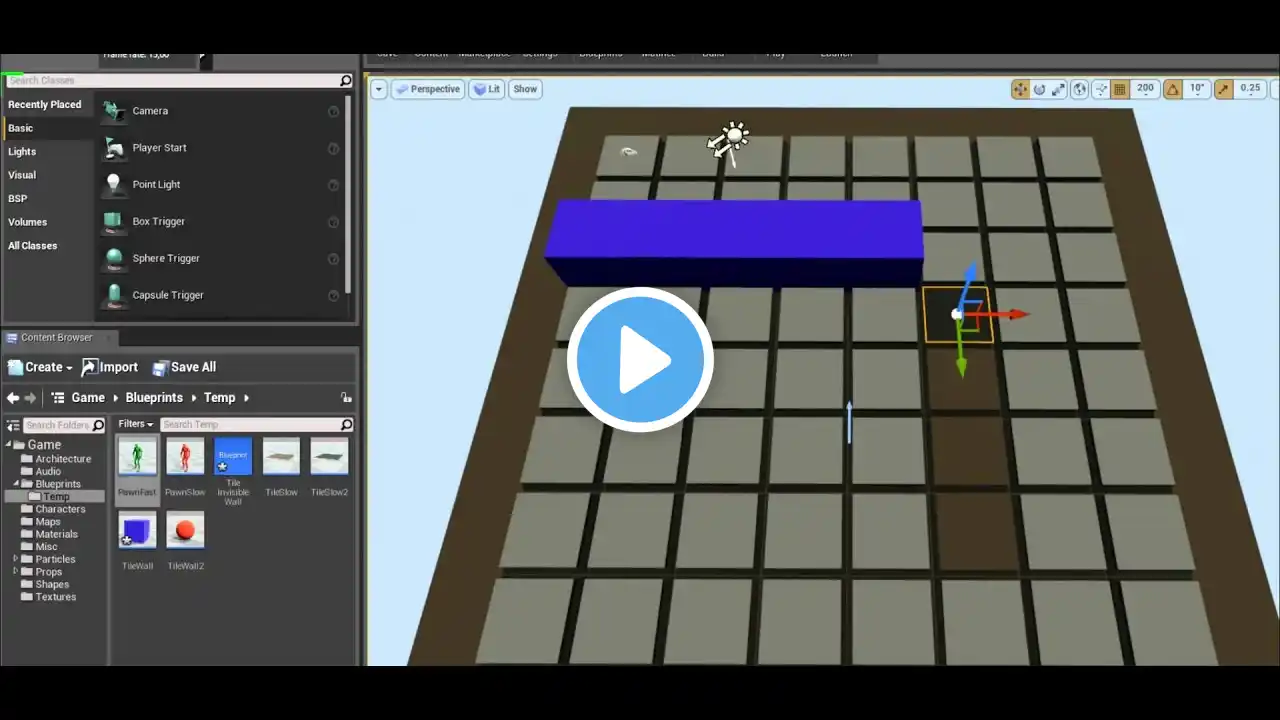Play the video with the center play button

tap(640, 360)
